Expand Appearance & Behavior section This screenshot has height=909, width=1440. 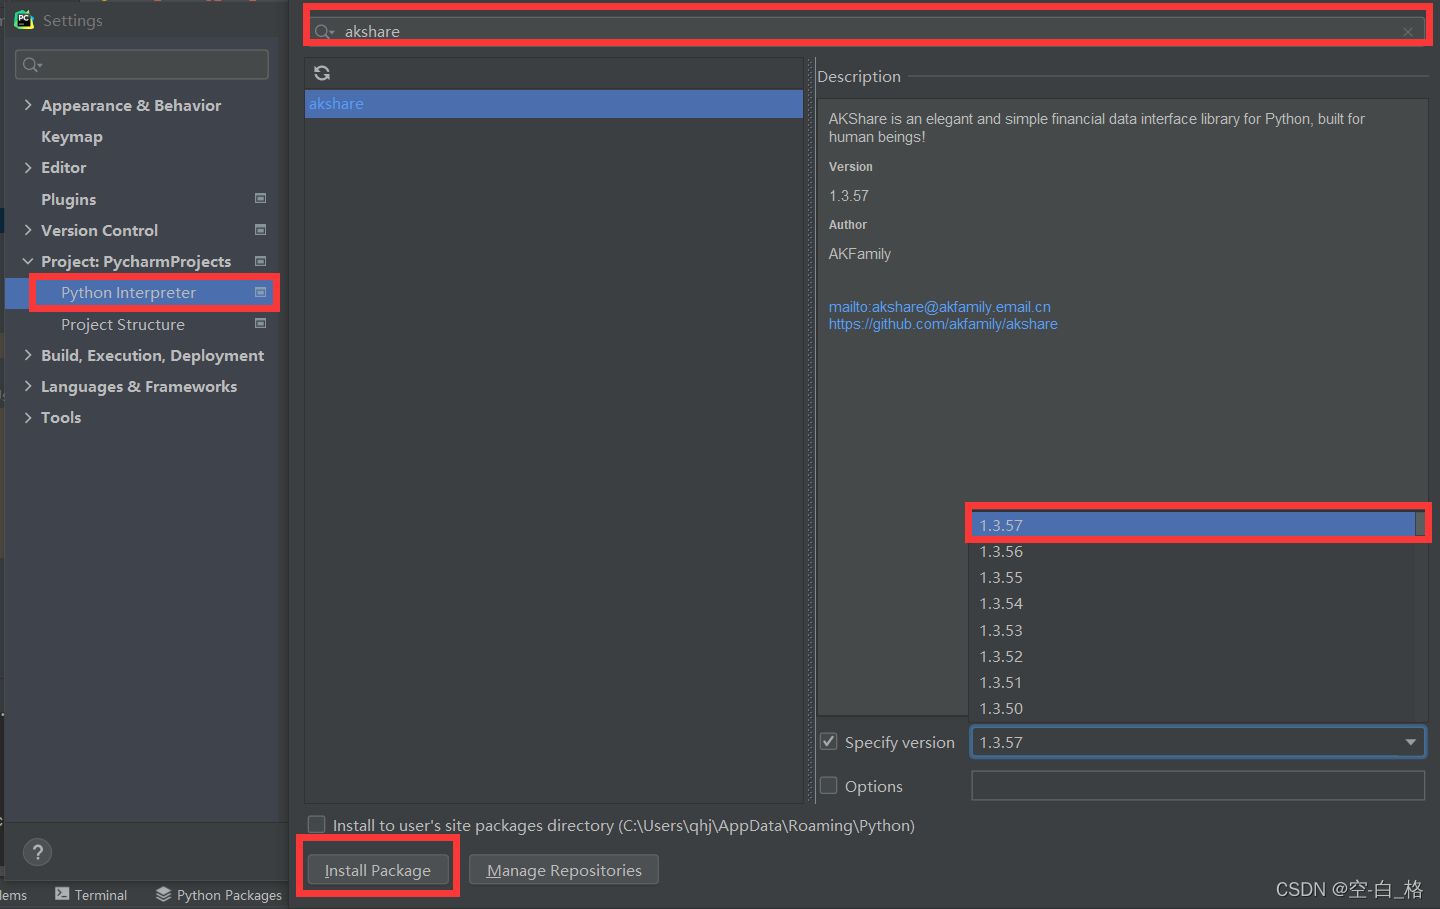pyautogui.click(x=28, y=104)
